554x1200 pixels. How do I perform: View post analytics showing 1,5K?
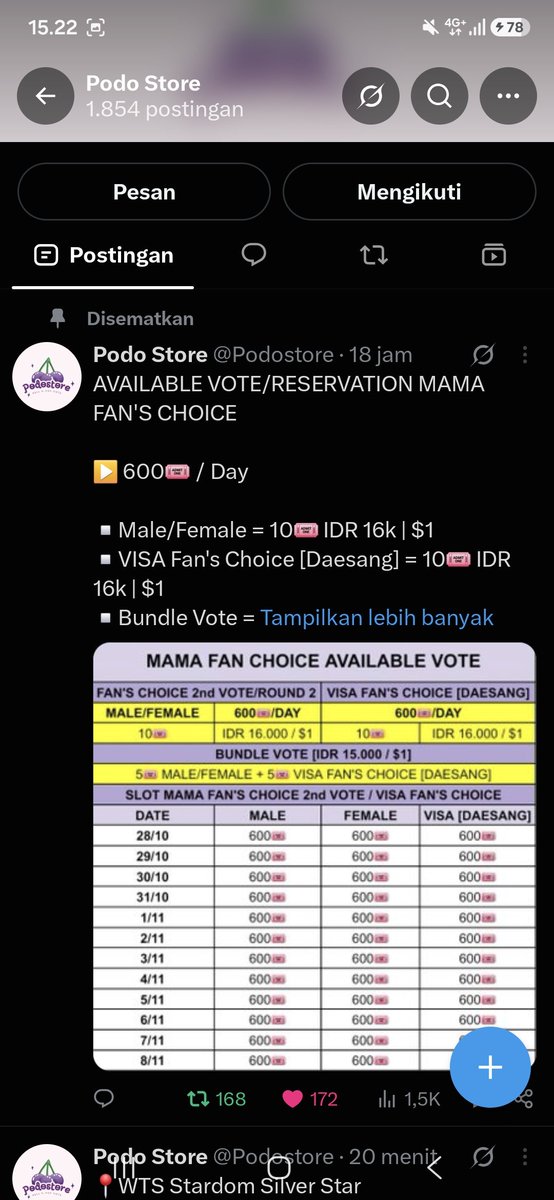[x=409, y=1099]
